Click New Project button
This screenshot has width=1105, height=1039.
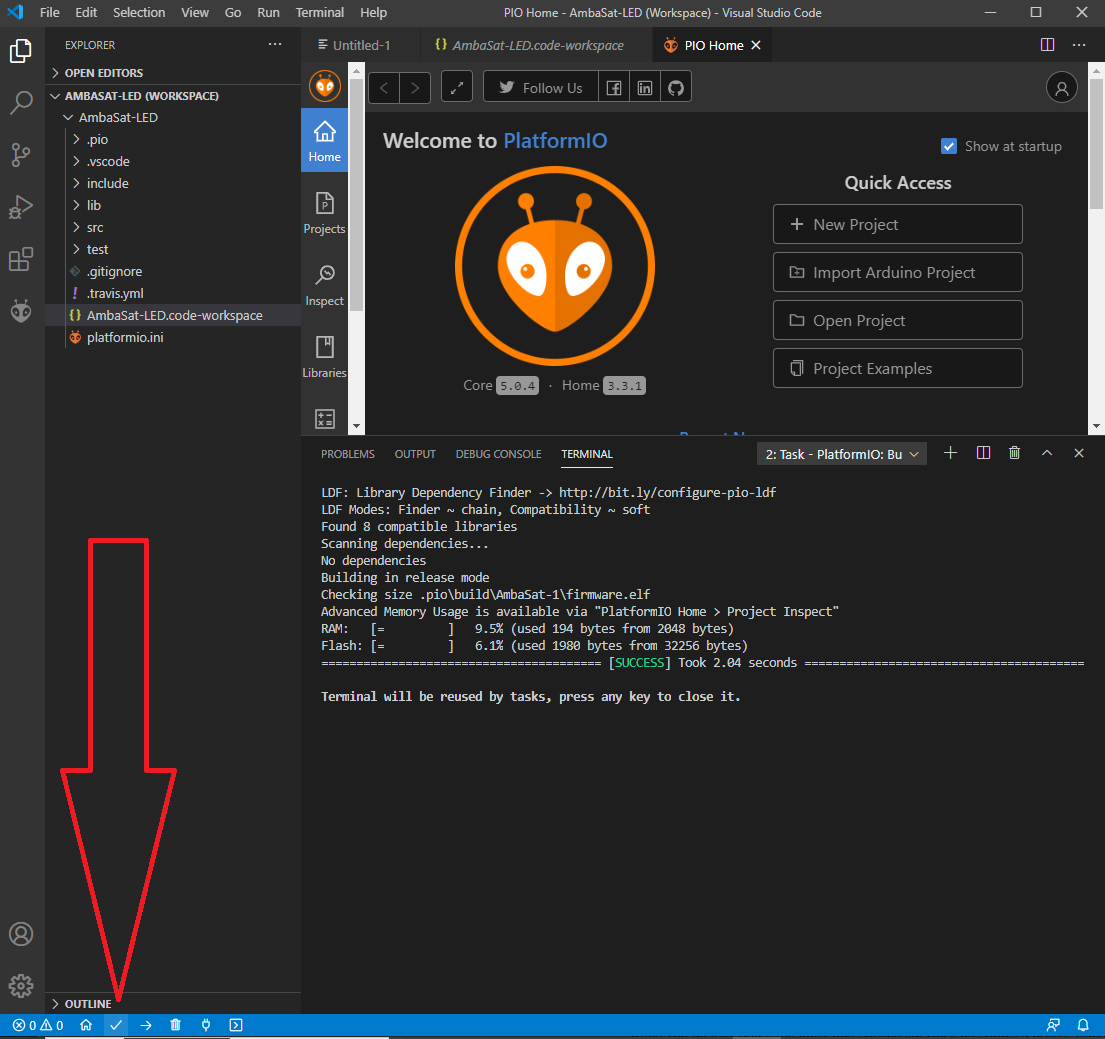point(897,224)
